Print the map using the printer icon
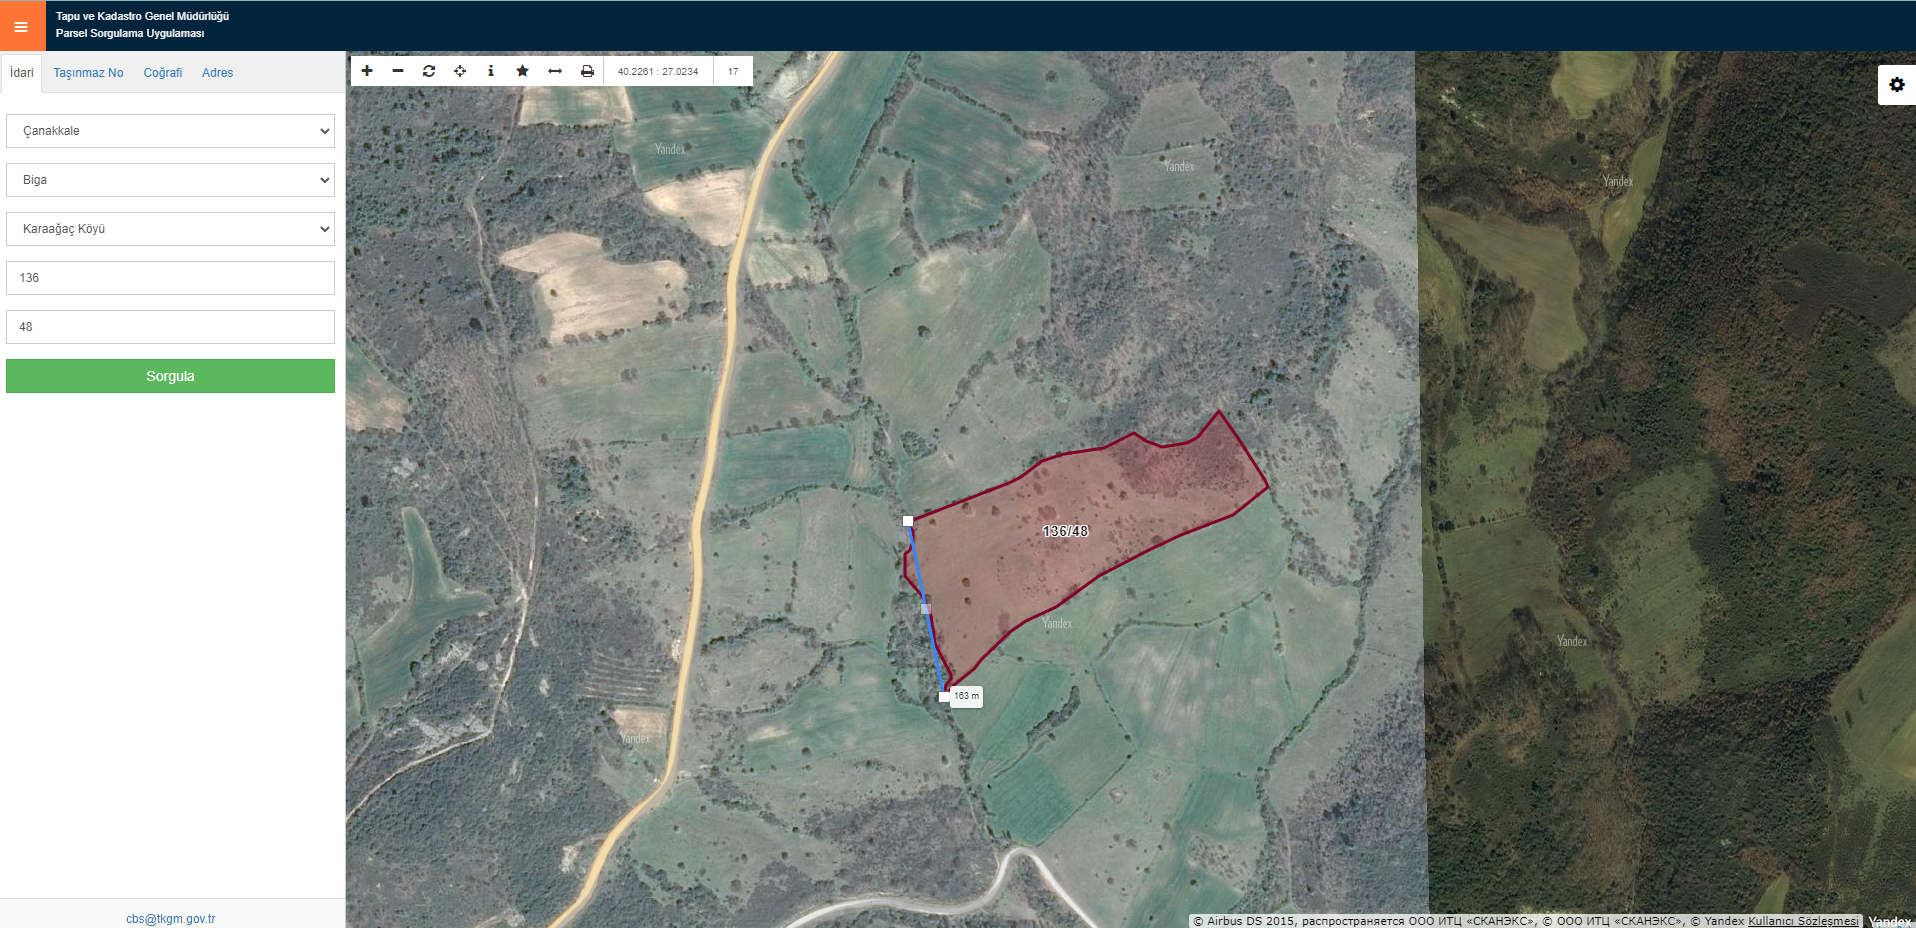Viewport: 1916px width, 928px height. [587, 71]
